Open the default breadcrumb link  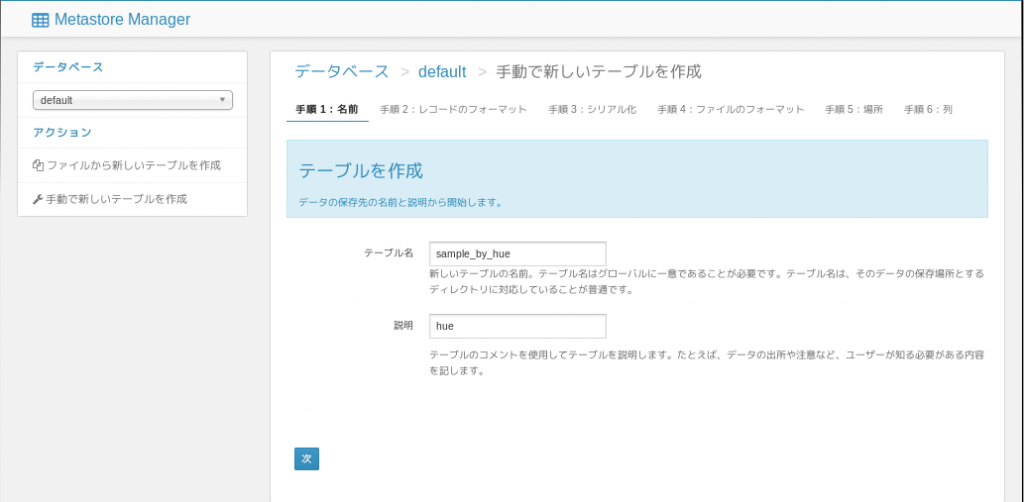(x=442, y=72)
